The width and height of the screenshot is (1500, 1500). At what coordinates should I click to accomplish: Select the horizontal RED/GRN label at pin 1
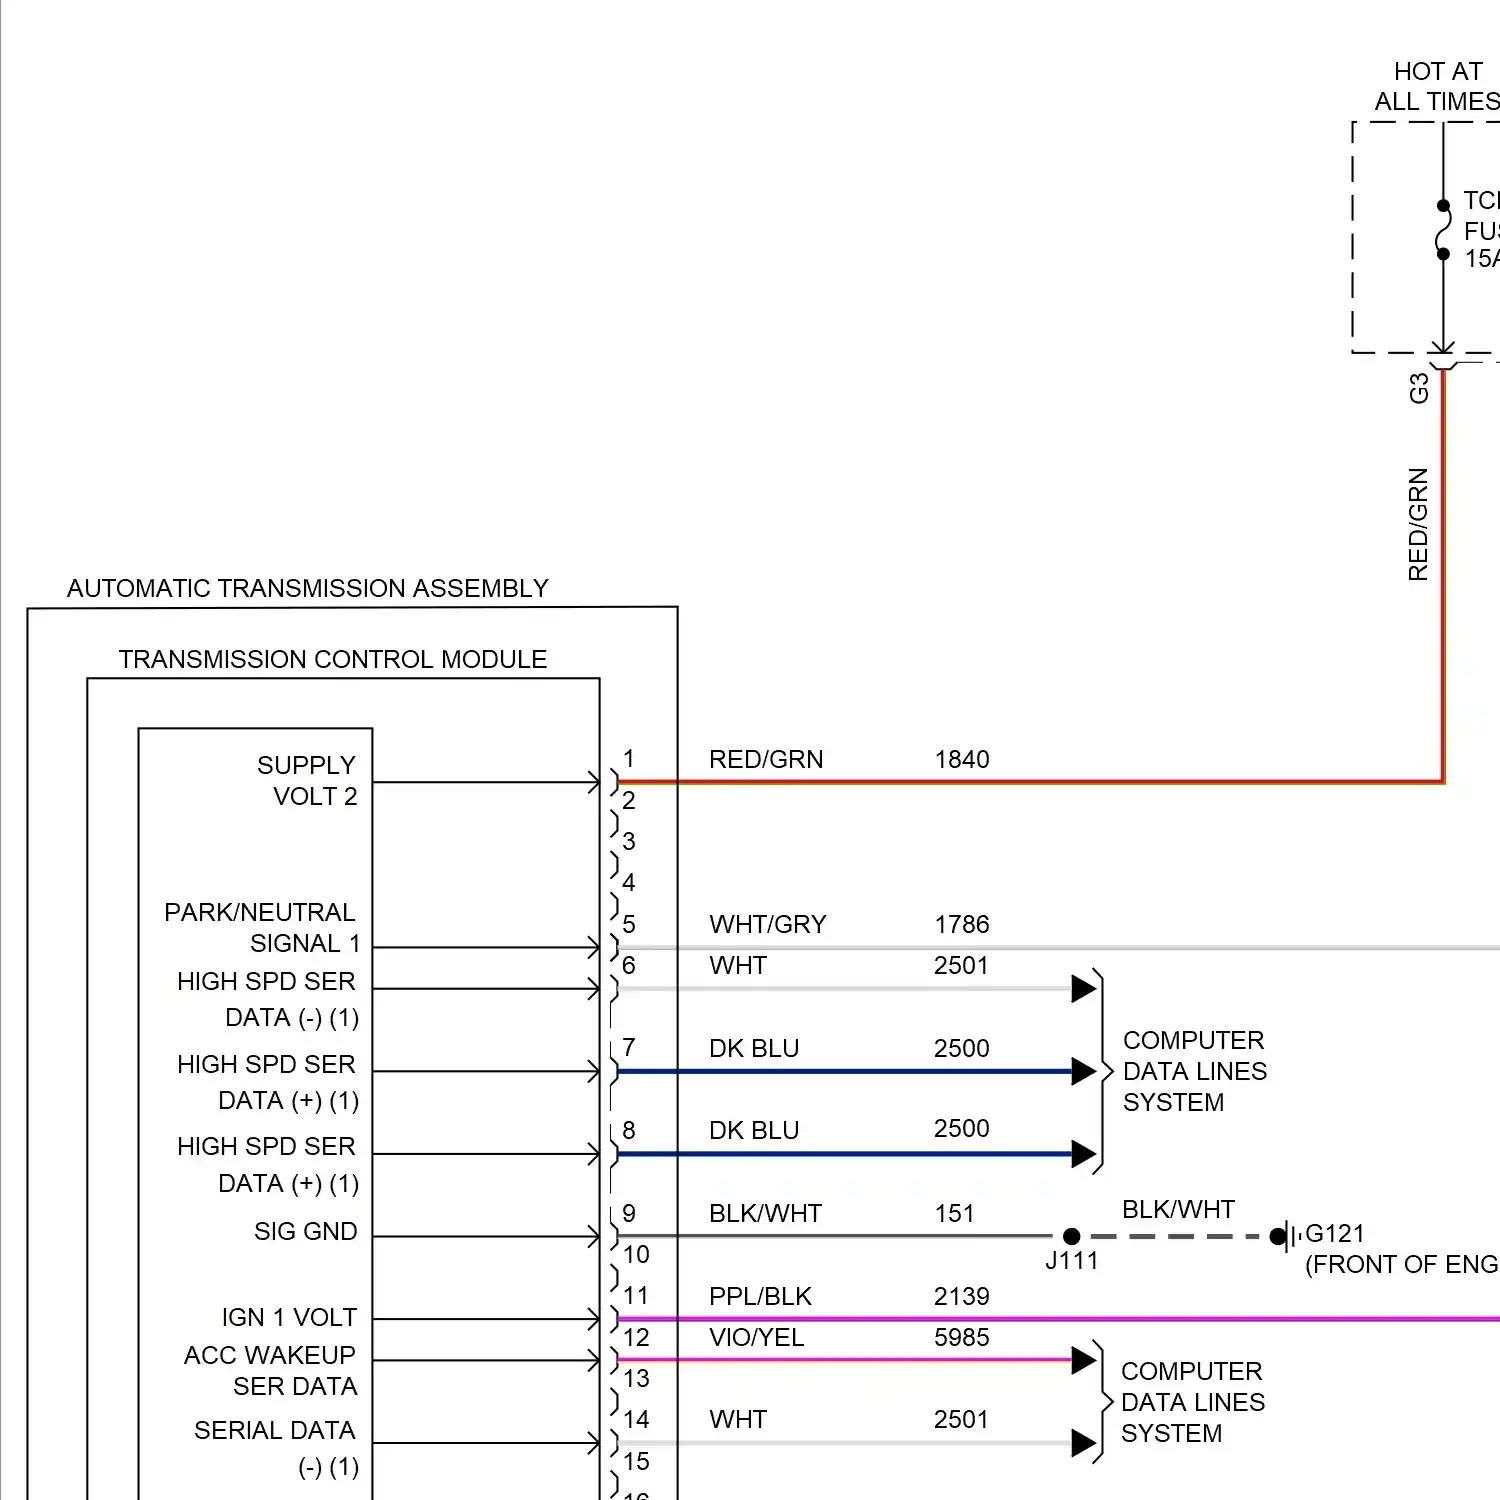click(x=766, y=759)
